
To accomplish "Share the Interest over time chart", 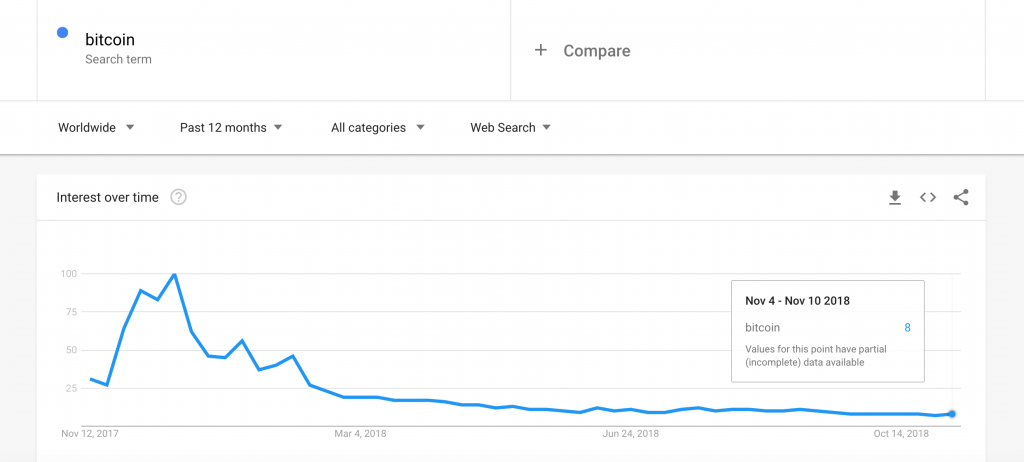I will 961,197.
